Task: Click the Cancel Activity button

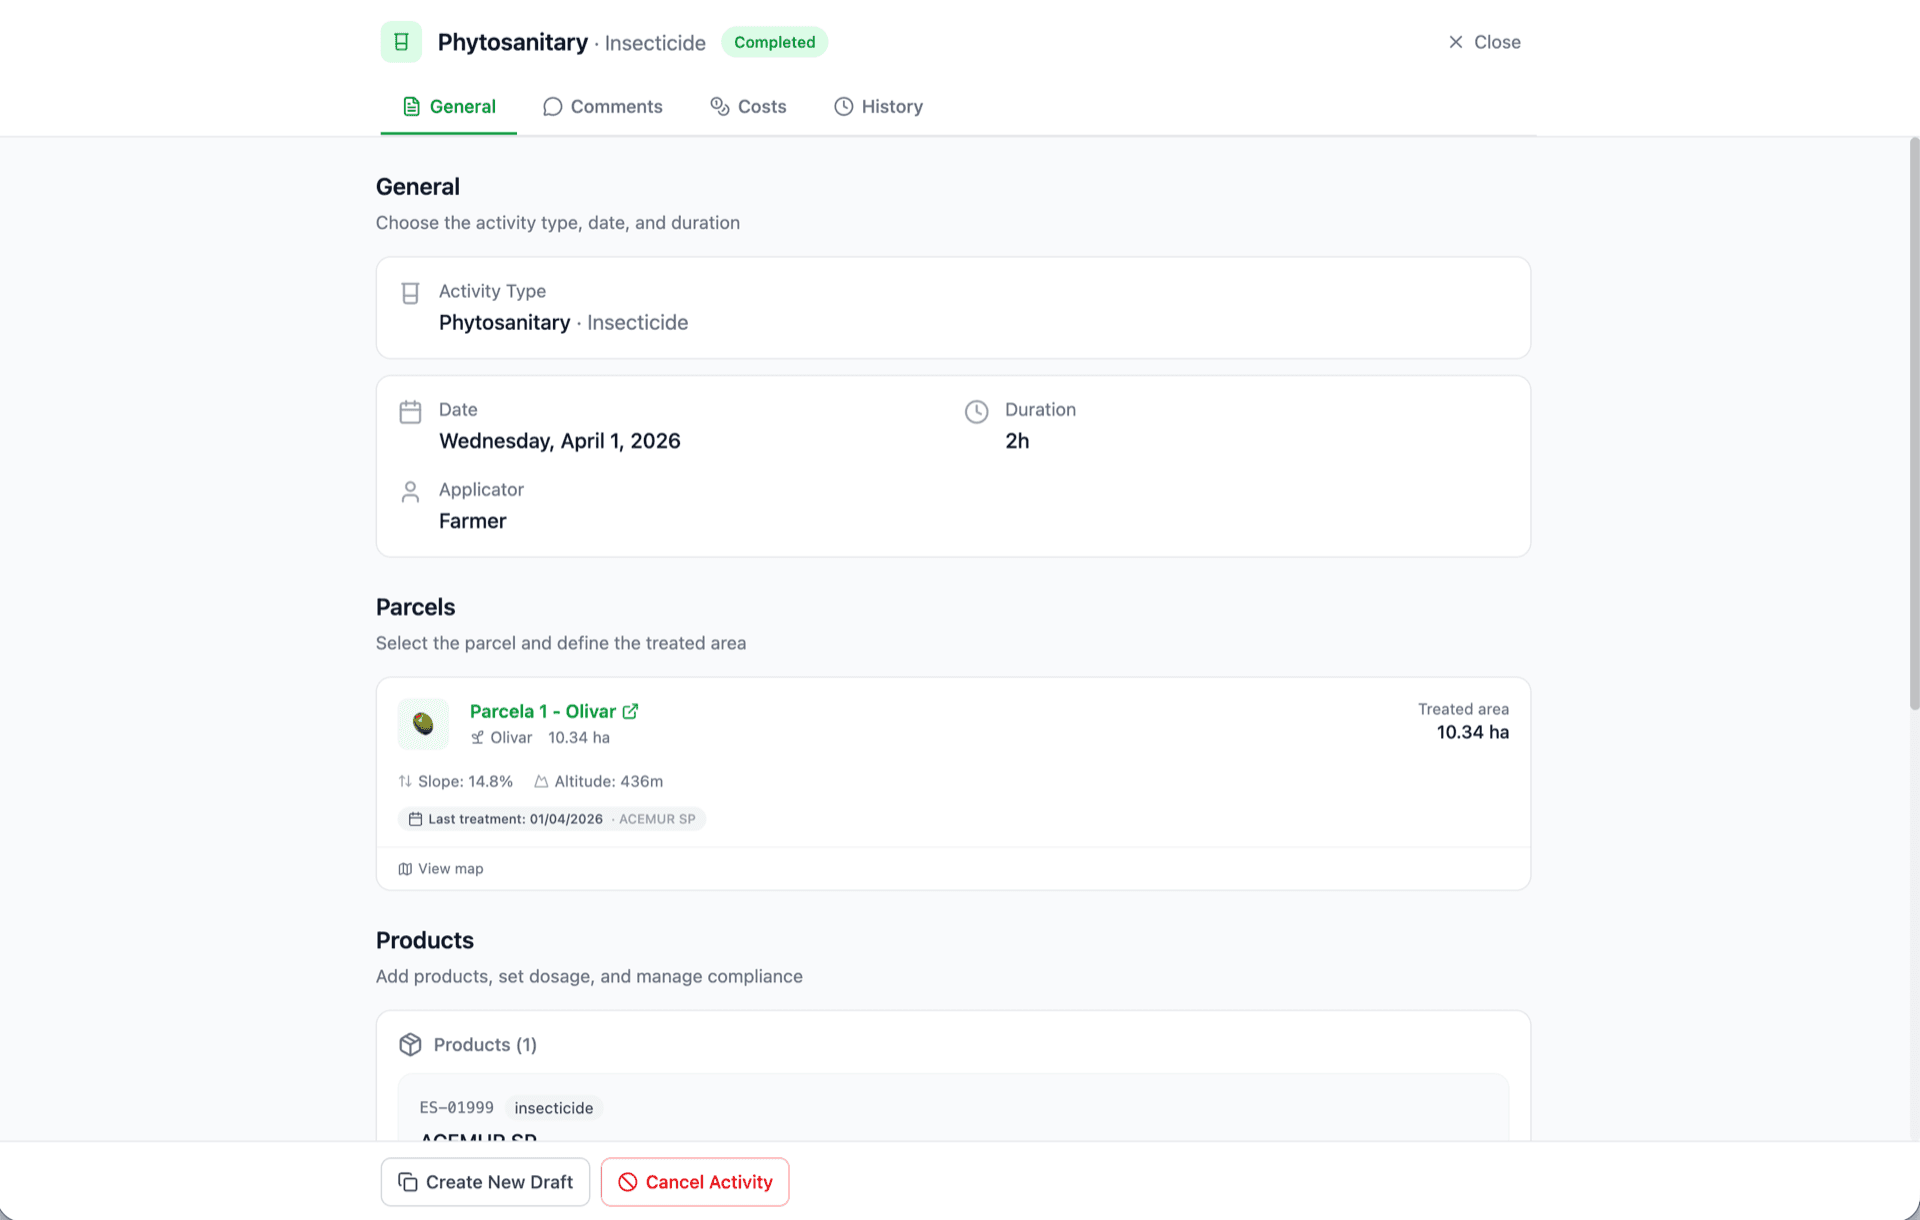Action: point(695,1182)
